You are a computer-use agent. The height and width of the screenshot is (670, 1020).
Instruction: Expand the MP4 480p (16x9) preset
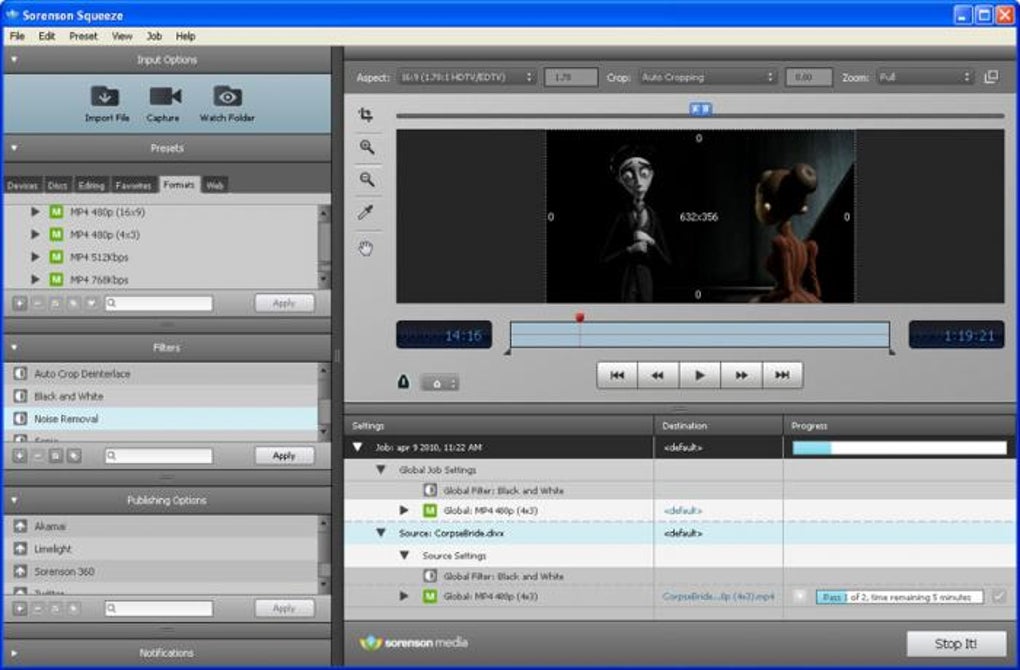(35, 211)
